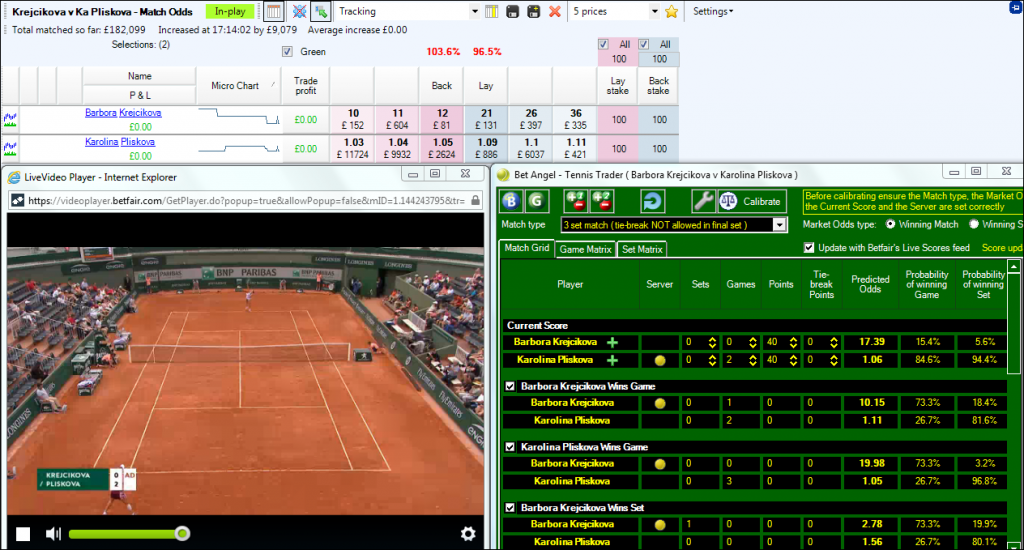
Task: Switch to the Match Grid tab
Action: point(526,248)
